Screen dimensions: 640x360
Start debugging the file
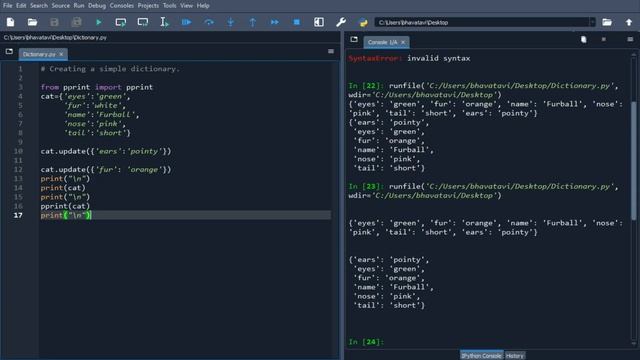(187, 22)
